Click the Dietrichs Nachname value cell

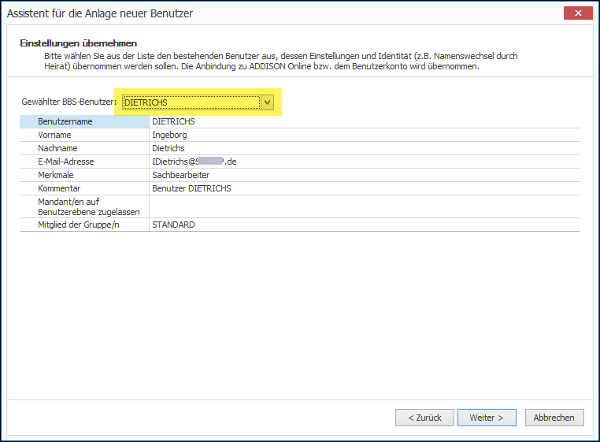[365, 148]
